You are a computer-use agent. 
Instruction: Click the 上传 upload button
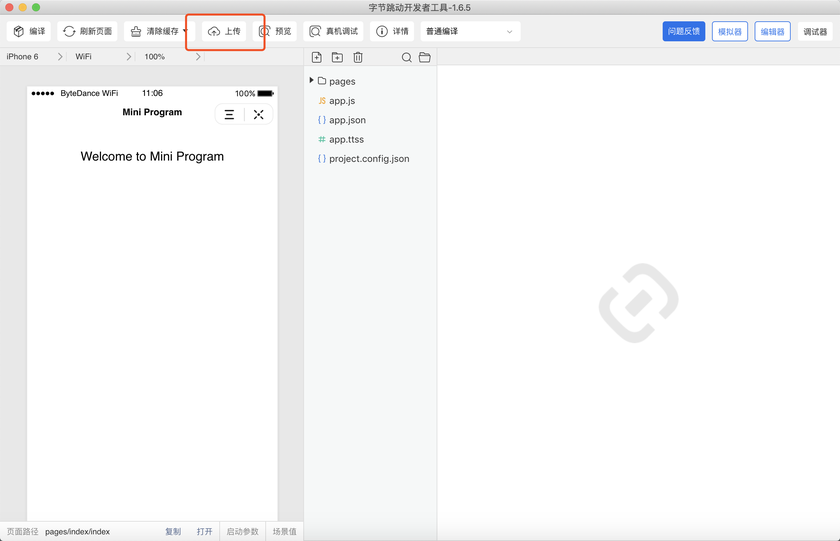(224, 31)
